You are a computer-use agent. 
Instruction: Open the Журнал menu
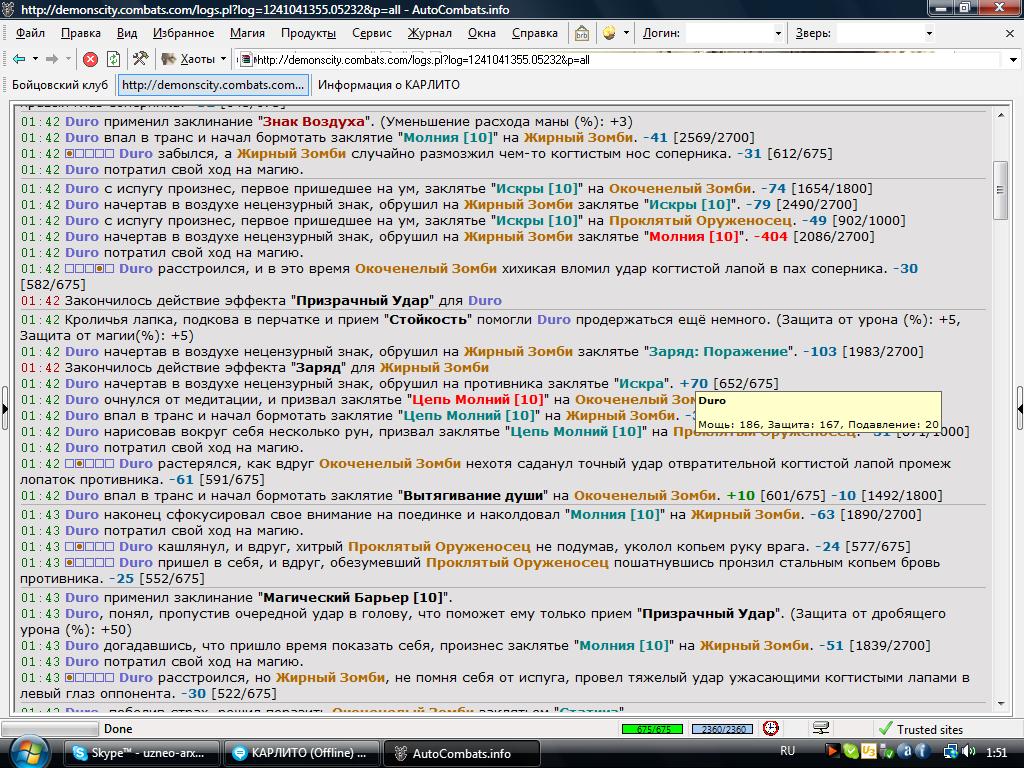tap(429, 33)
